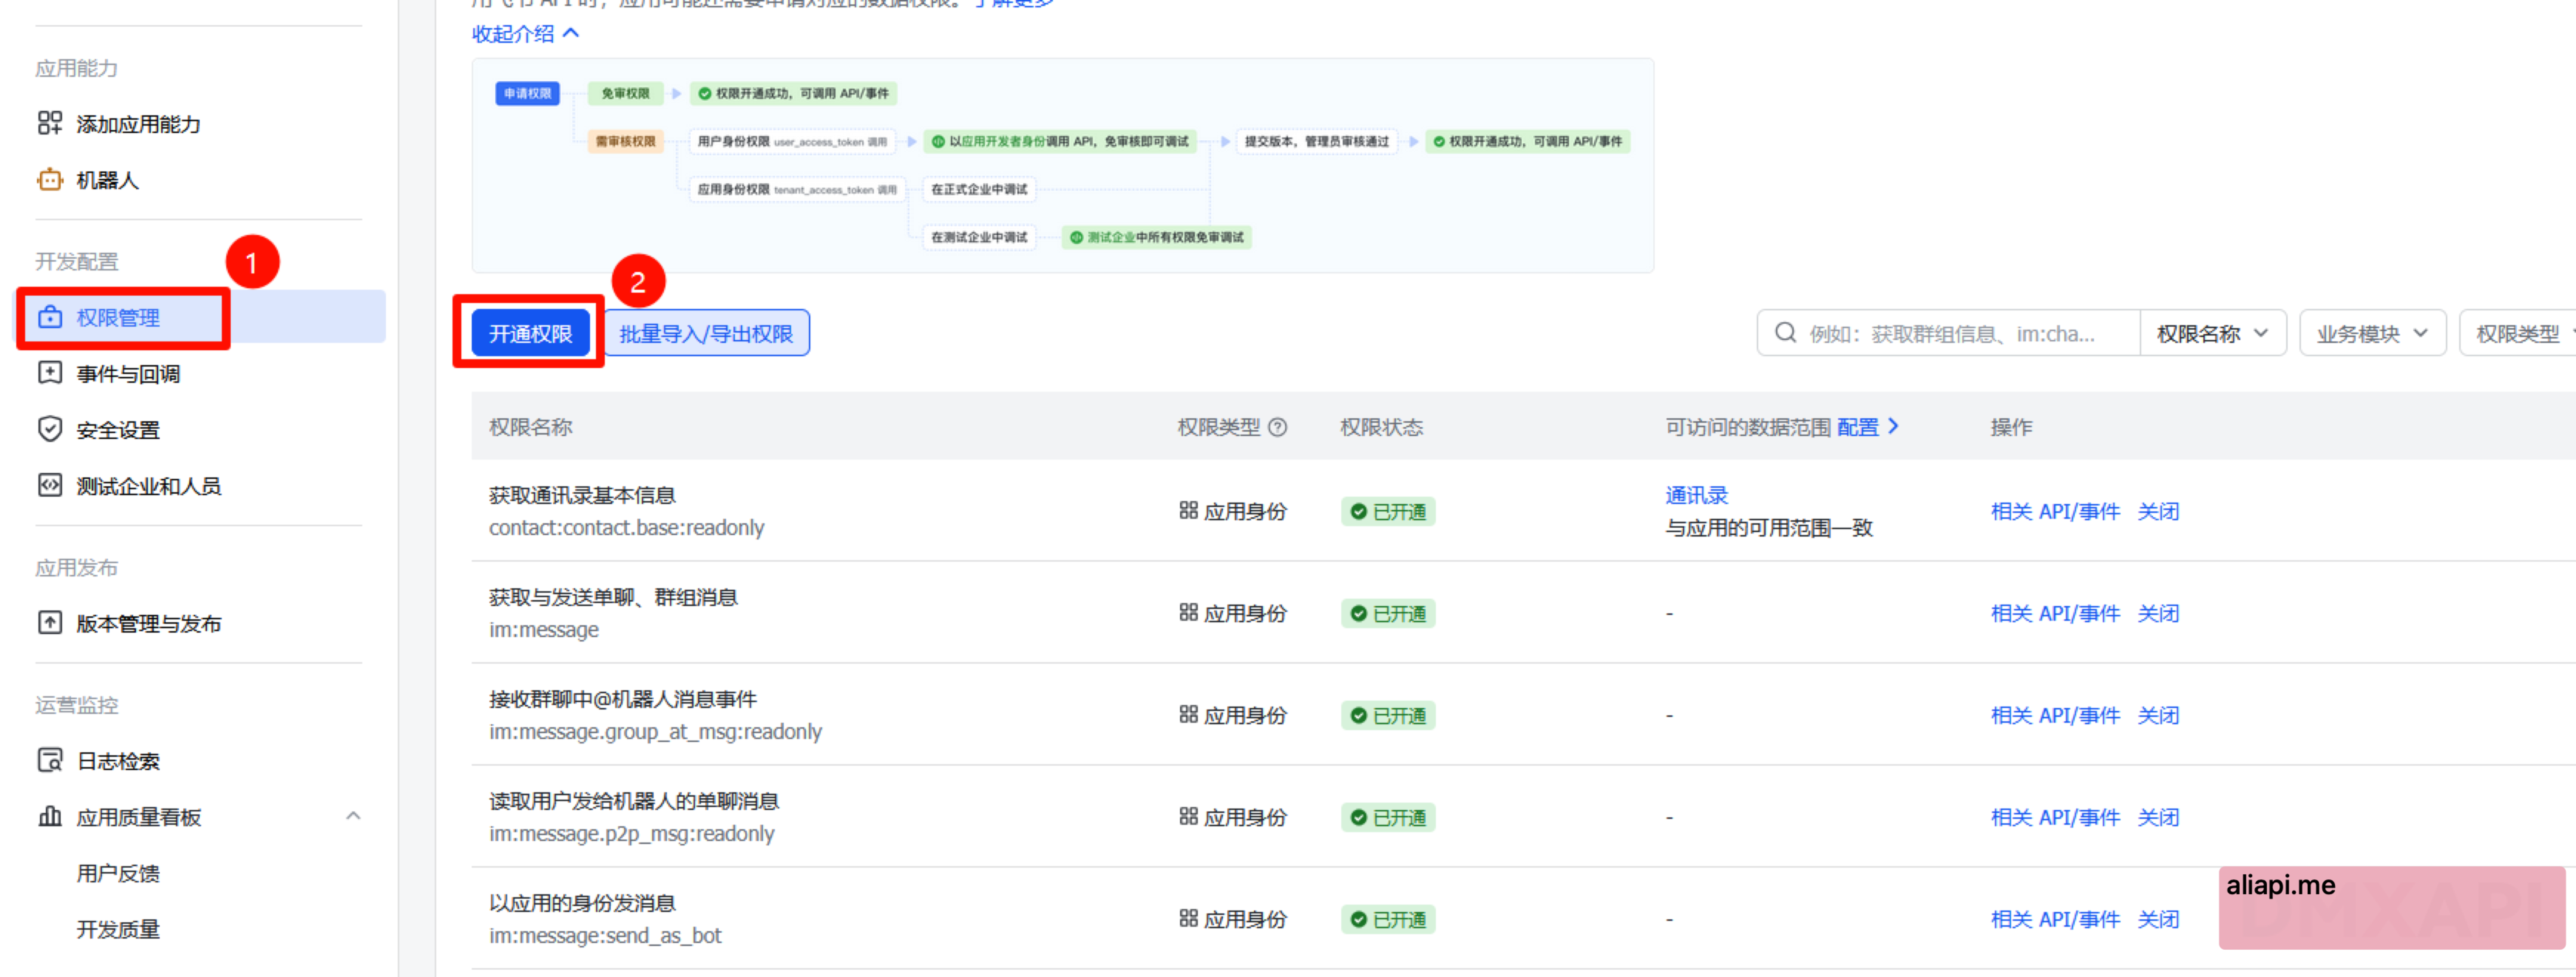
Task: Click the 接收群聊中@机器人消息事件 permission name
Action: [623, 699]
